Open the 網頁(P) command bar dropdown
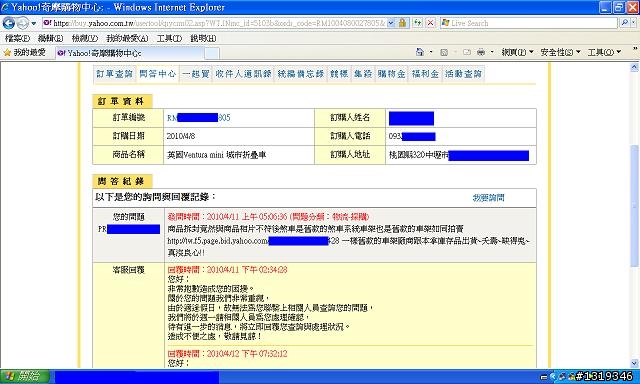 coord(518,52)
